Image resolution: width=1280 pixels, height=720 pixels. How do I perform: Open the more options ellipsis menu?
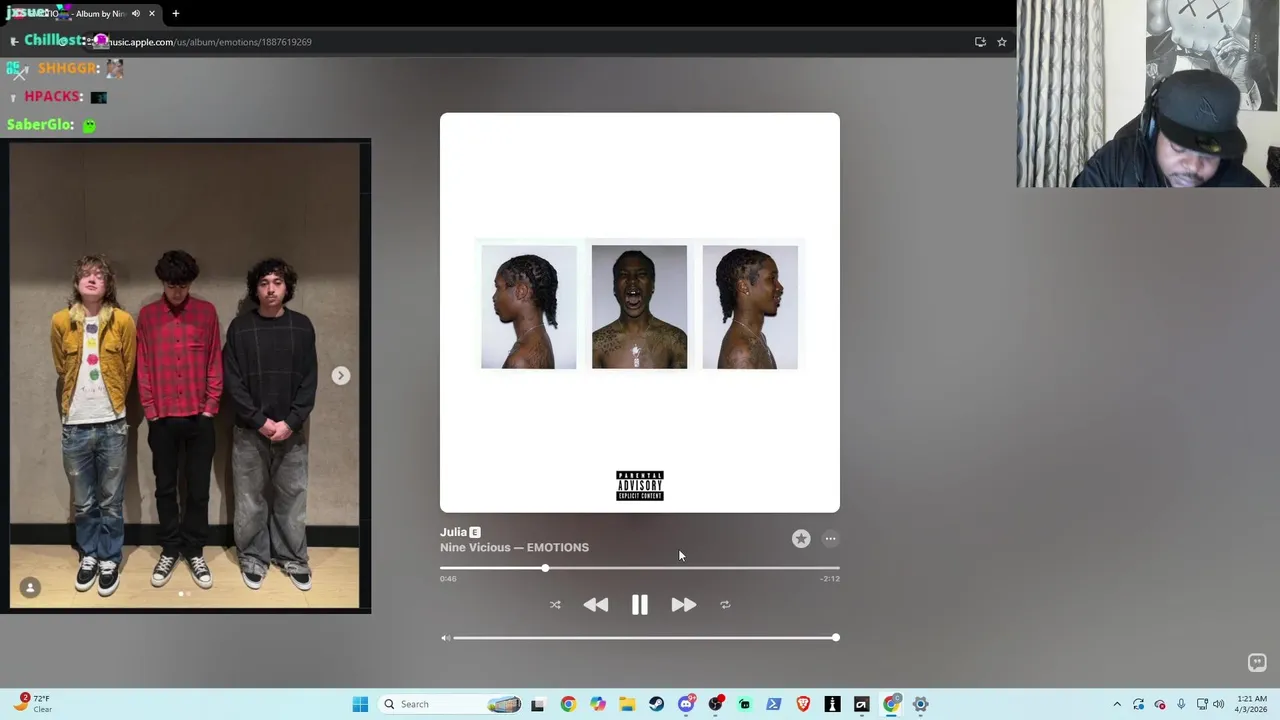point(830,539)
